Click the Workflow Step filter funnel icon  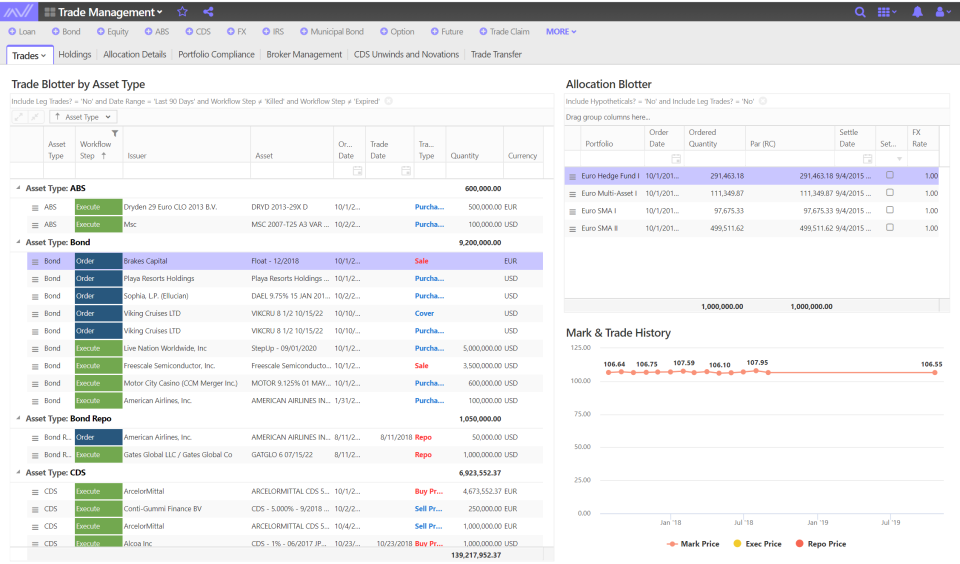[114, 133]
